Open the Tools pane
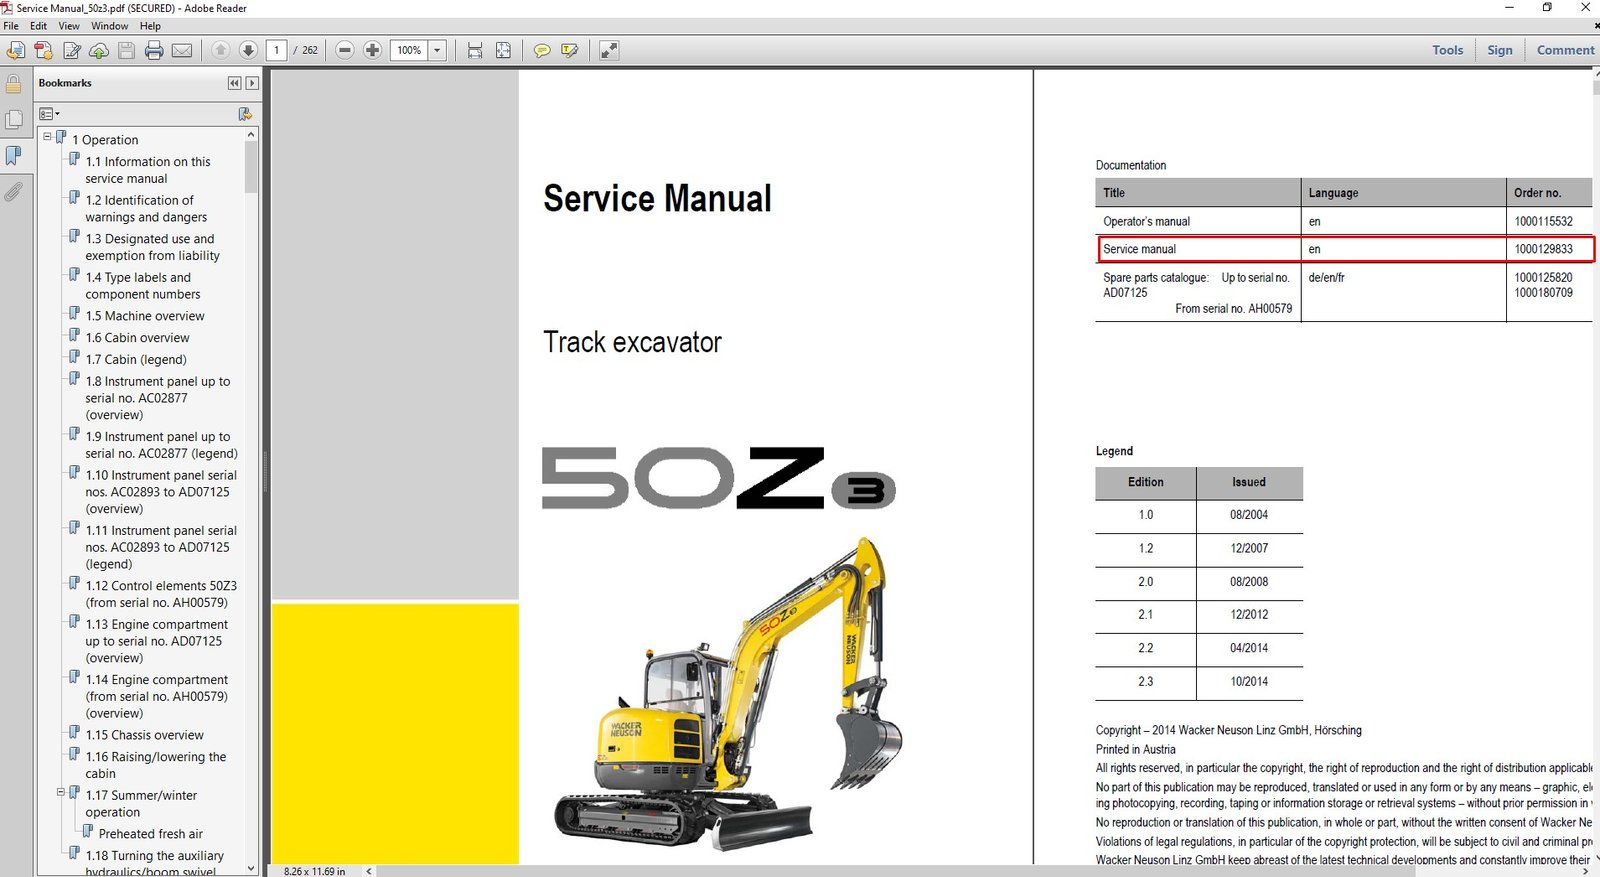The height and width of the screenshot is (877, 1600). [x=1447, y=50]
